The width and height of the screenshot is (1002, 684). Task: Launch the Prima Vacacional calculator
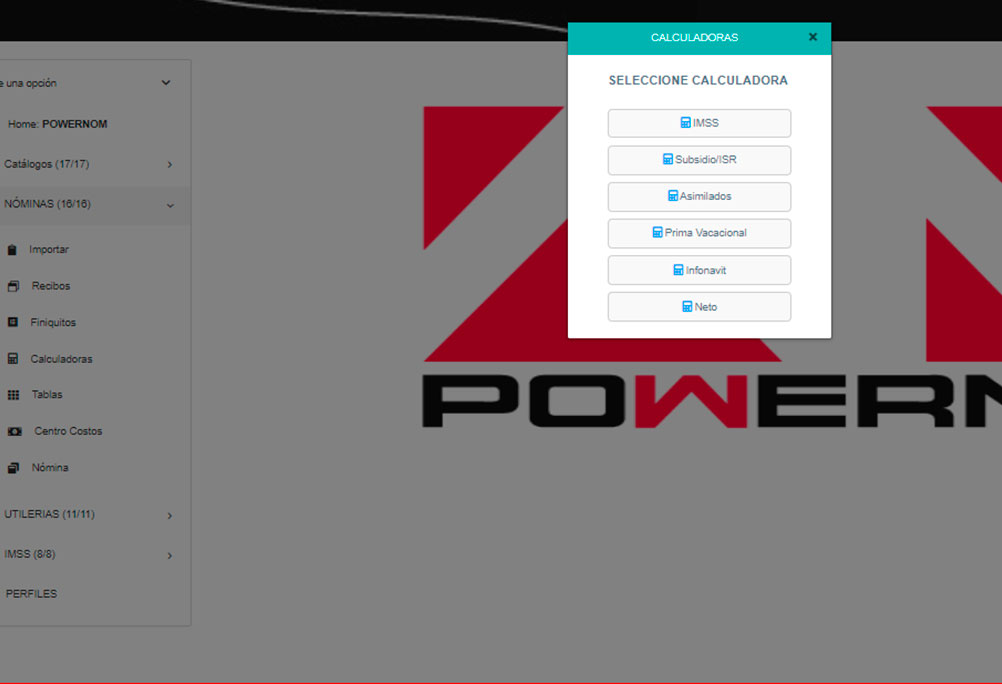(699, 233)
